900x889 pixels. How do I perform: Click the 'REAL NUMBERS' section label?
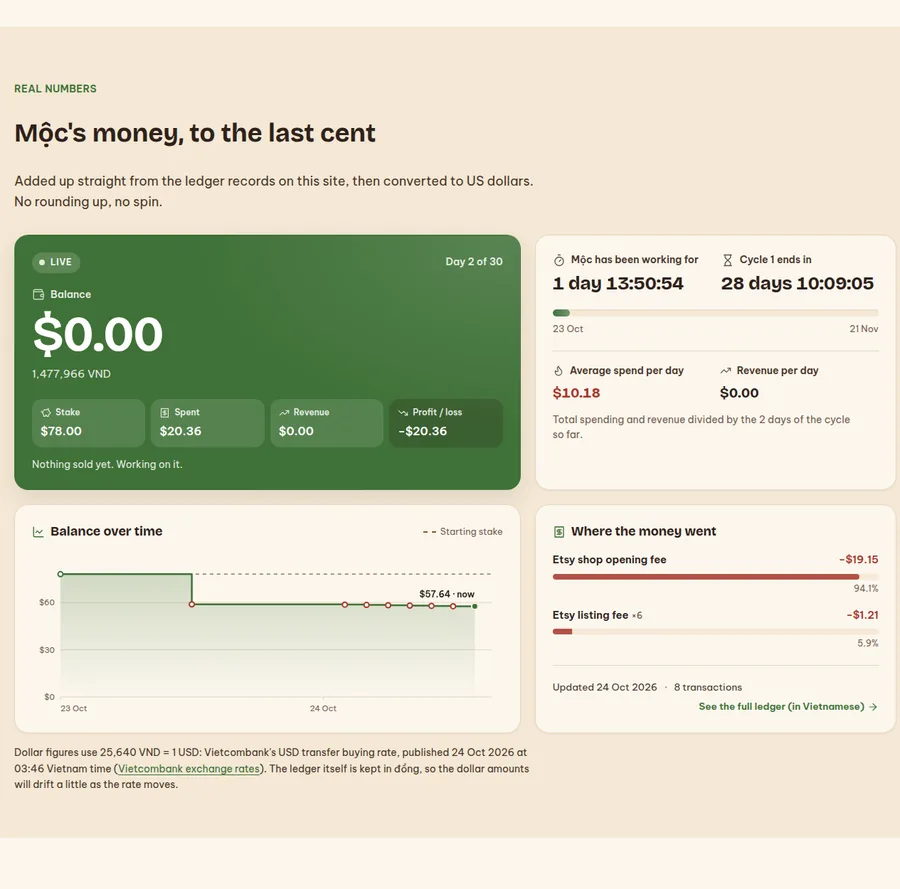pos(56,89)
